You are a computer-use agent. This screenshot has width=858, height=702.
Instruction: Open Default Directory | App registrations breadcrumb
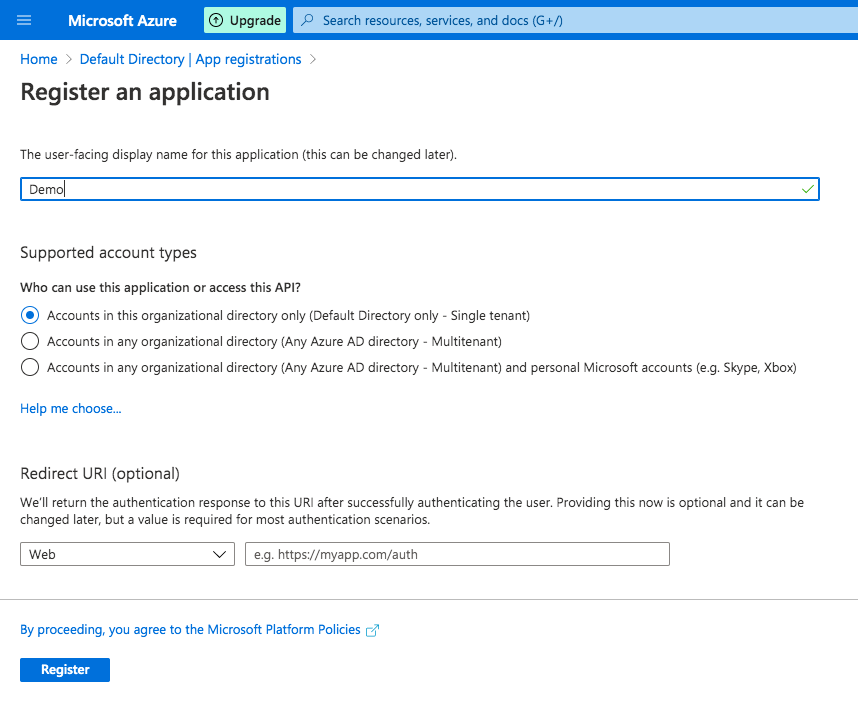tap(190, 59)
